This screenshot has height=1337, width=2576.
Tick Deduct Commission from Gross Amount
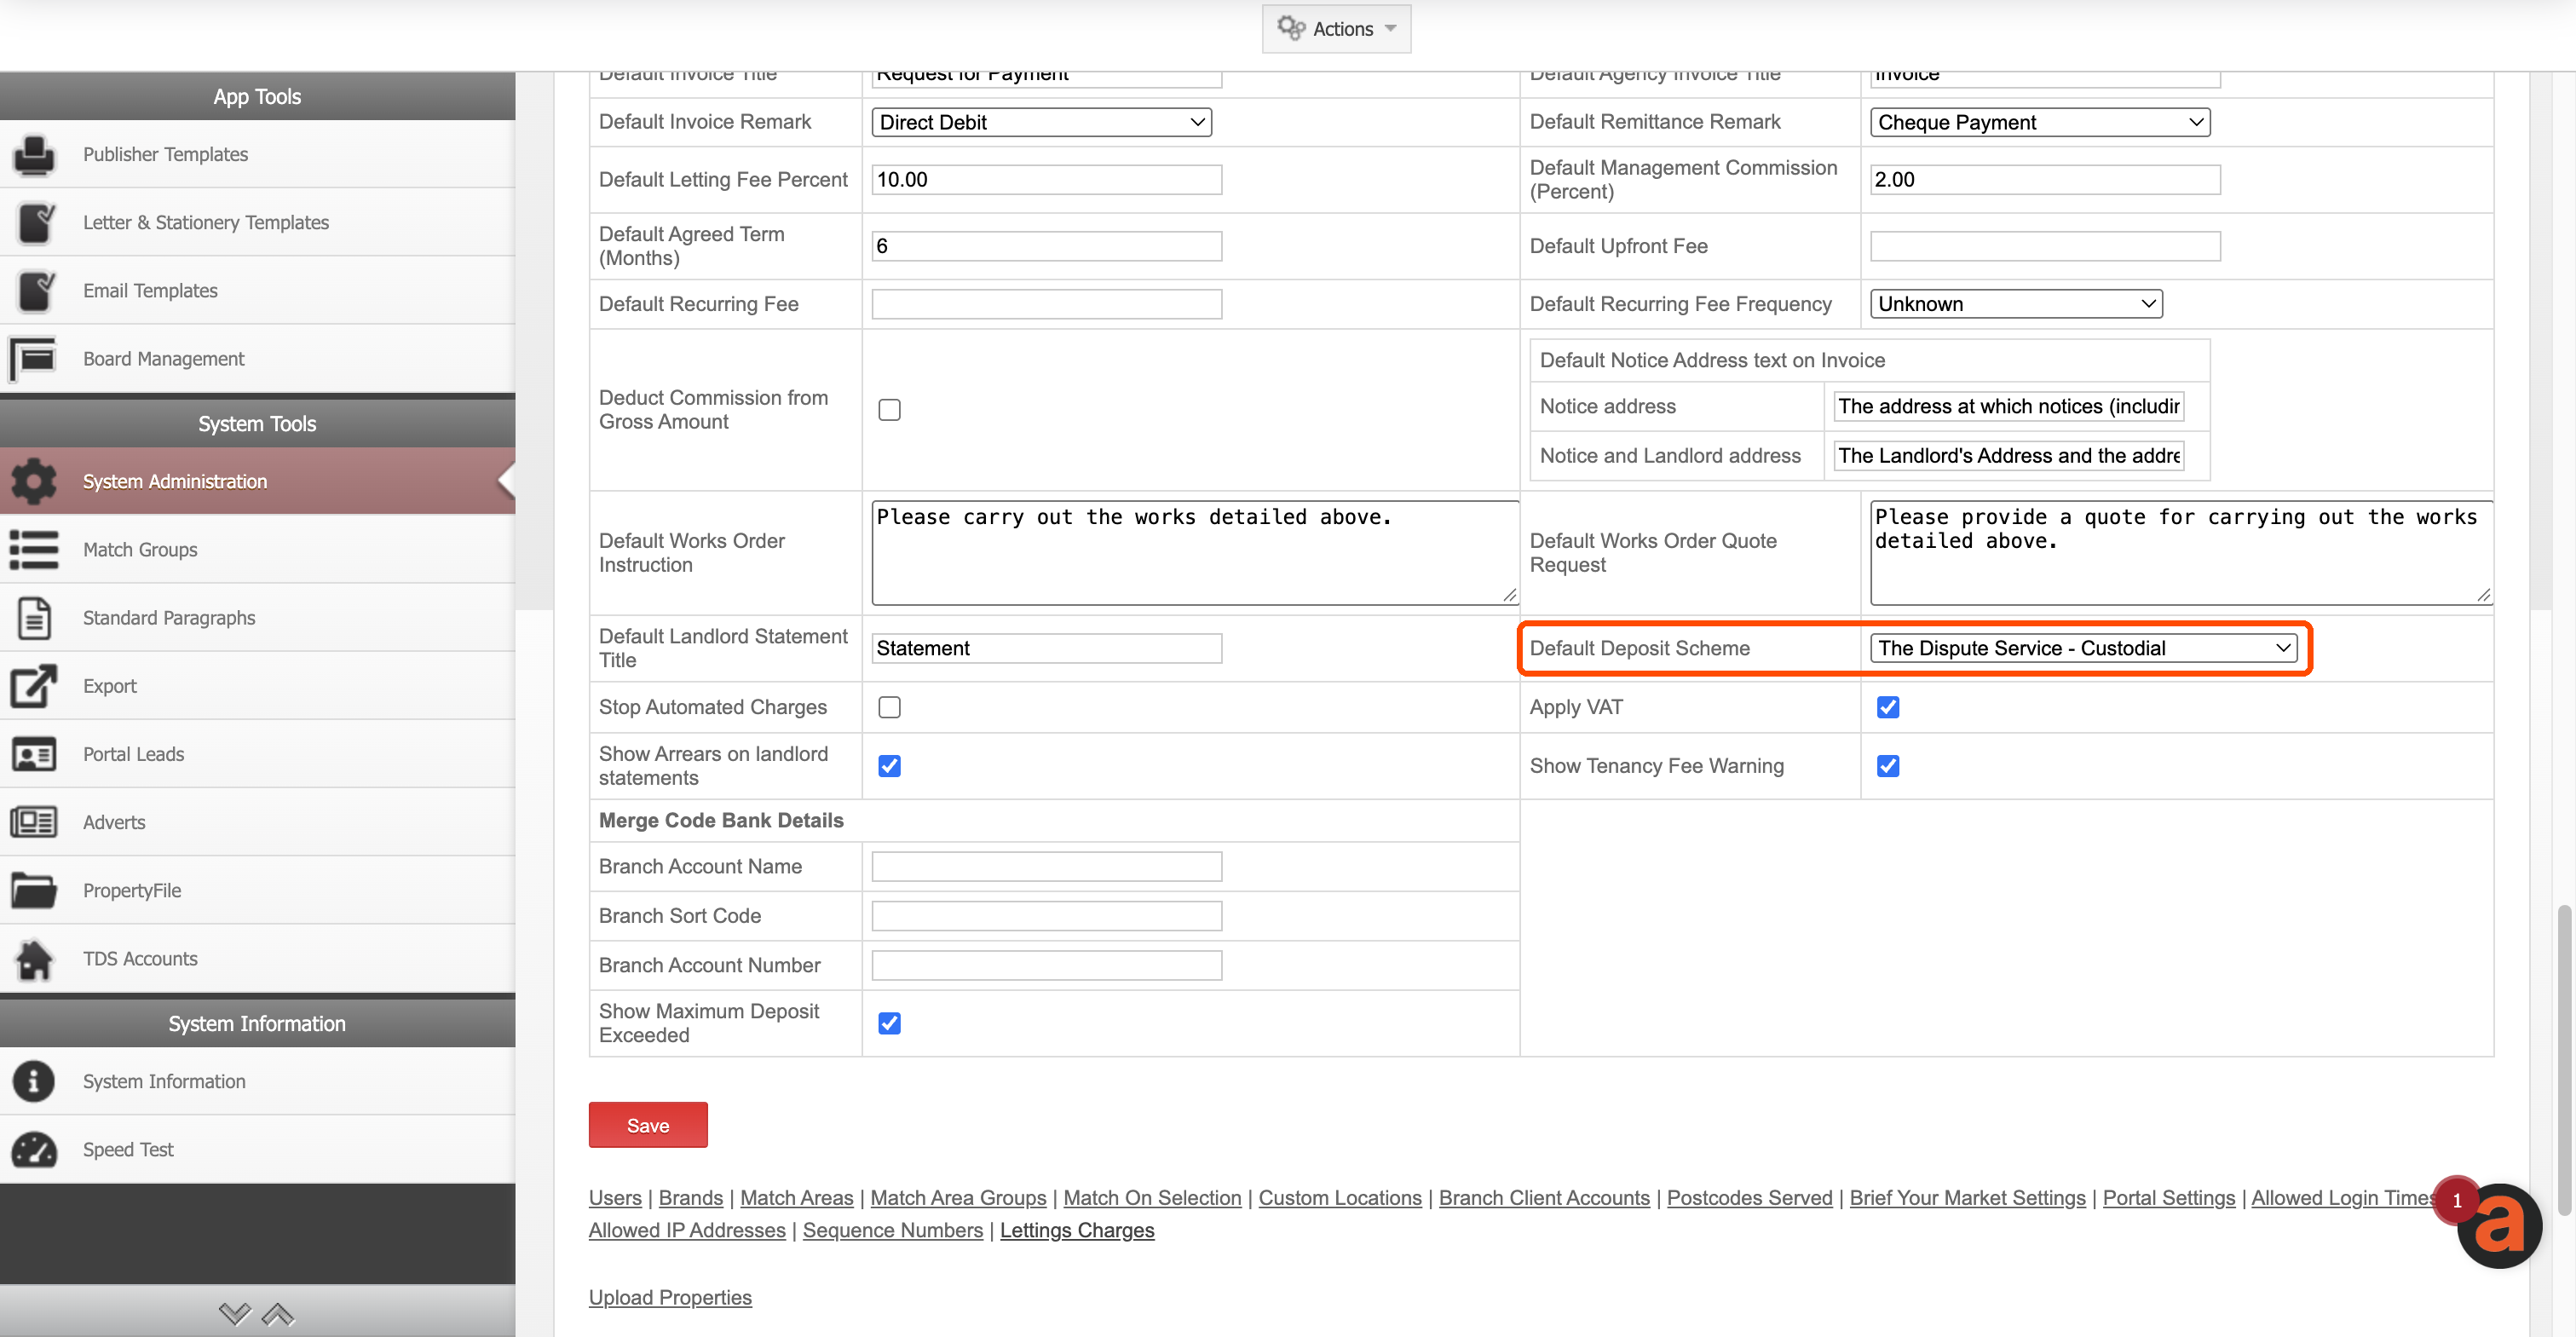[x=889, y=410]
